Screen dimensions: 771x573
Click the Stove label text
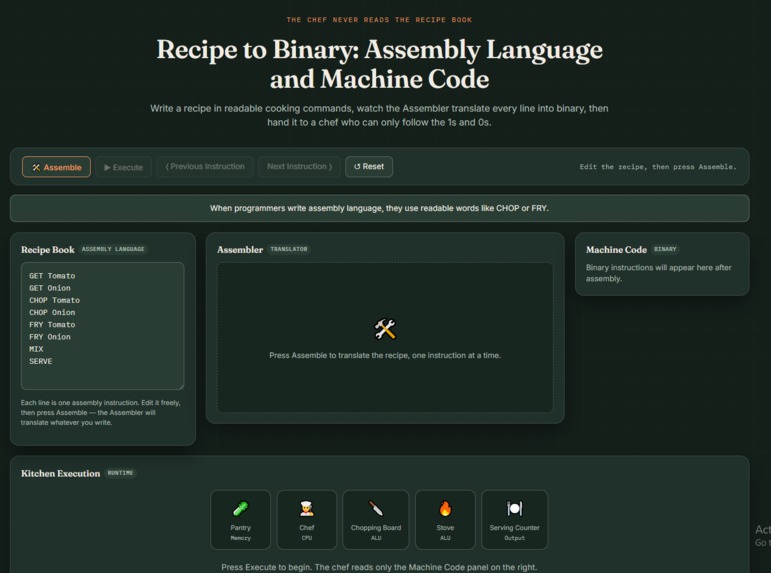coord(445,527)
